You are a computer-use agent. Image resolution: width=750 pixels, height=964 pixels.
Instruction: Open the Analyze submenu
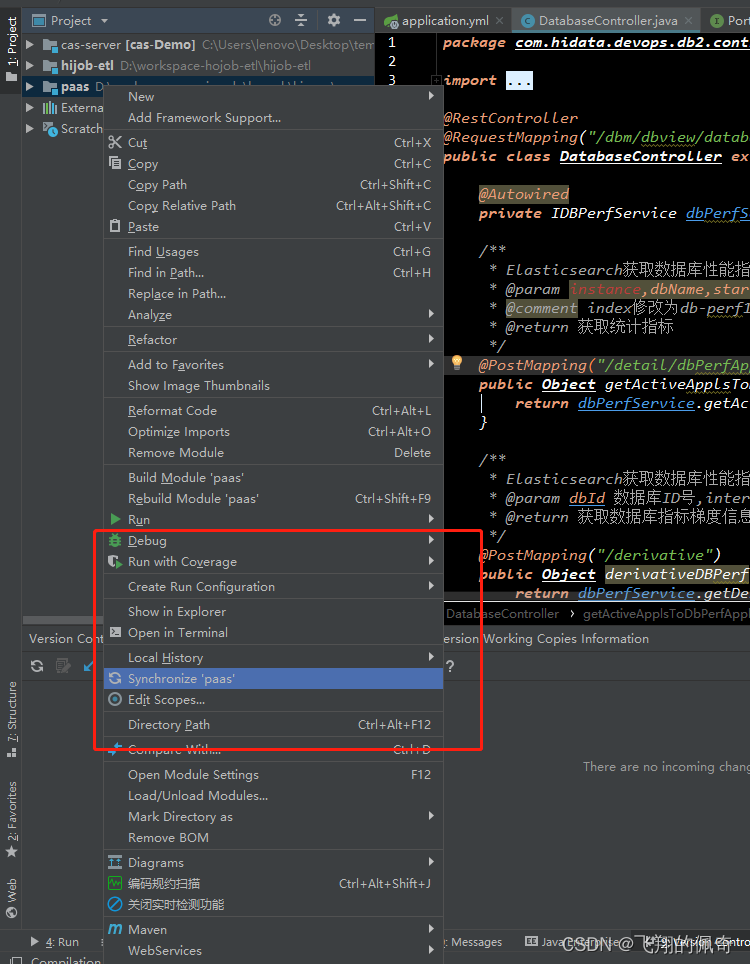coord(274,315)
